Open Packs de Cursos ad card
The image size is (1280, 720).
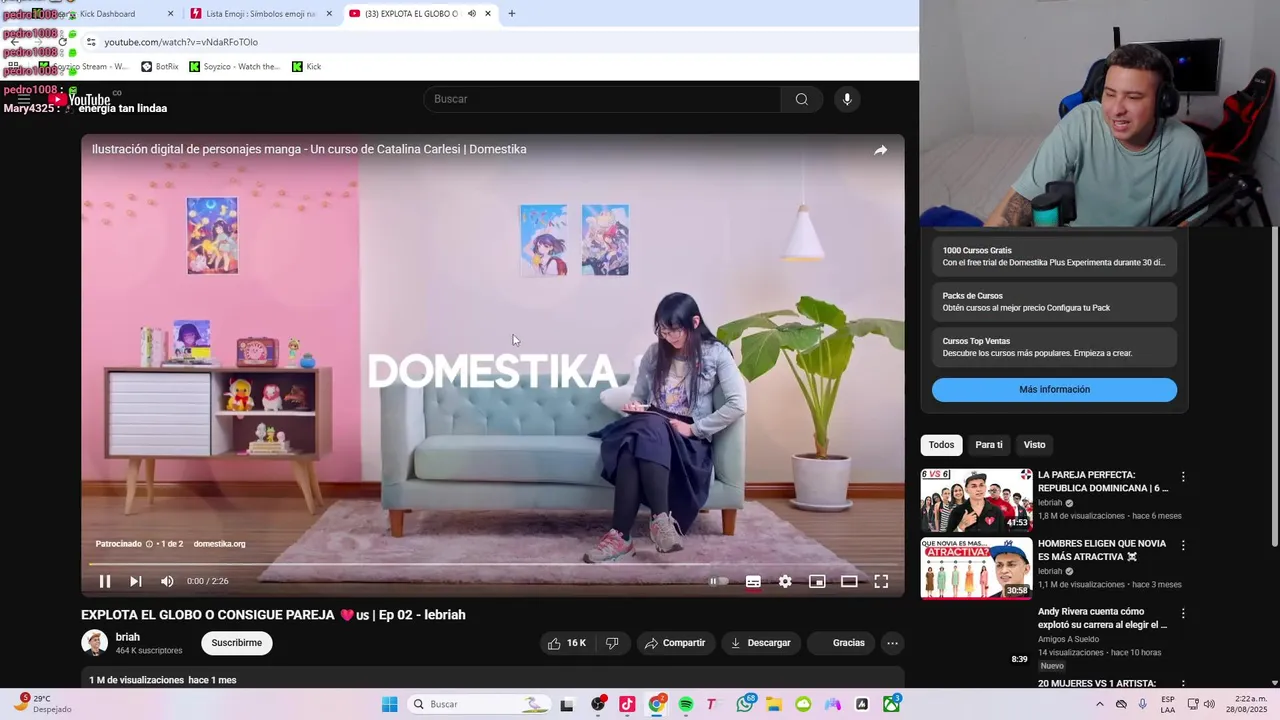pyautogui.click(x=1054, y=302)
